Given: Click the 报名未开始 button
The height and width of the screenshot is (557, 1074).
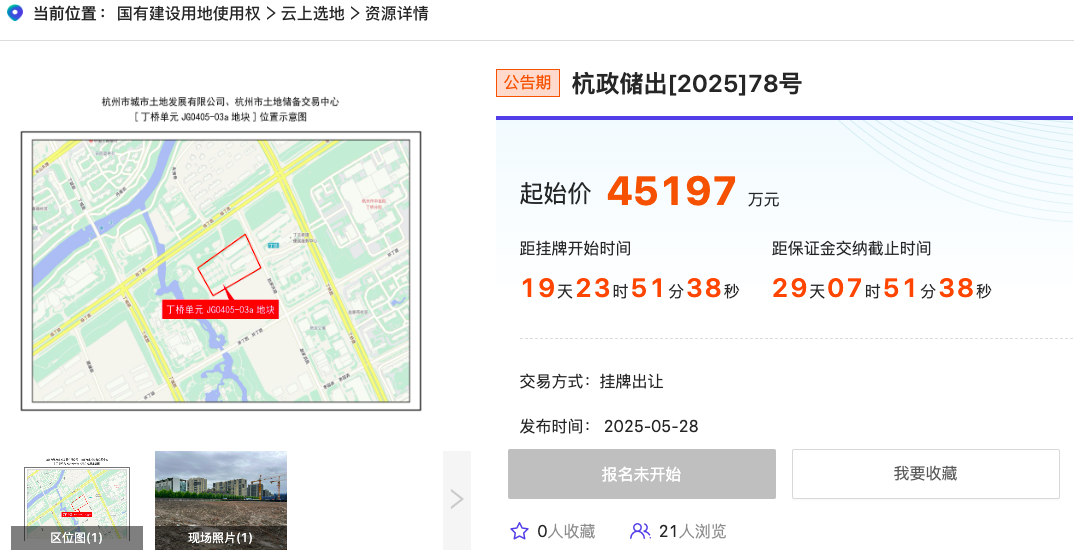Looking at the screenshot, I should pos(642,474).
